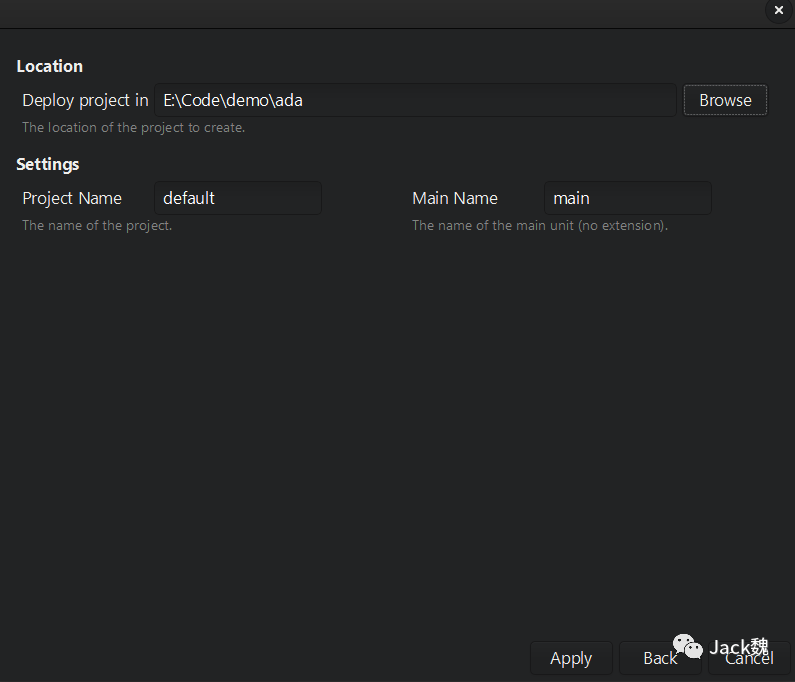Image resolution: width=795 pixels, height=682 pixels.
Task: Focus the Deploy project in path field
Action: [415, 100]
